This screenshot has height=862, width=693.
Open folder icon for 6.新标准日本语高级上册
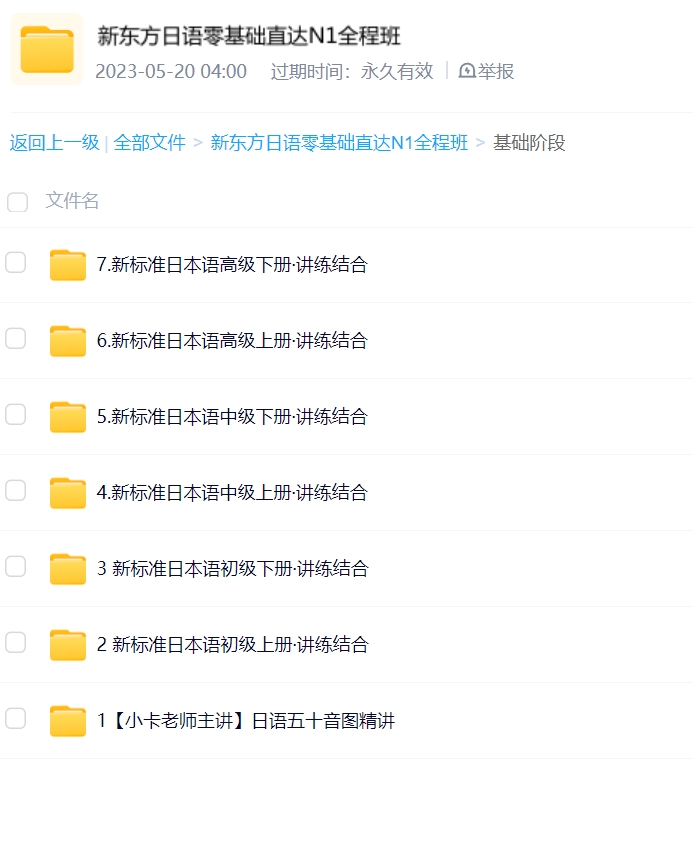68,341
